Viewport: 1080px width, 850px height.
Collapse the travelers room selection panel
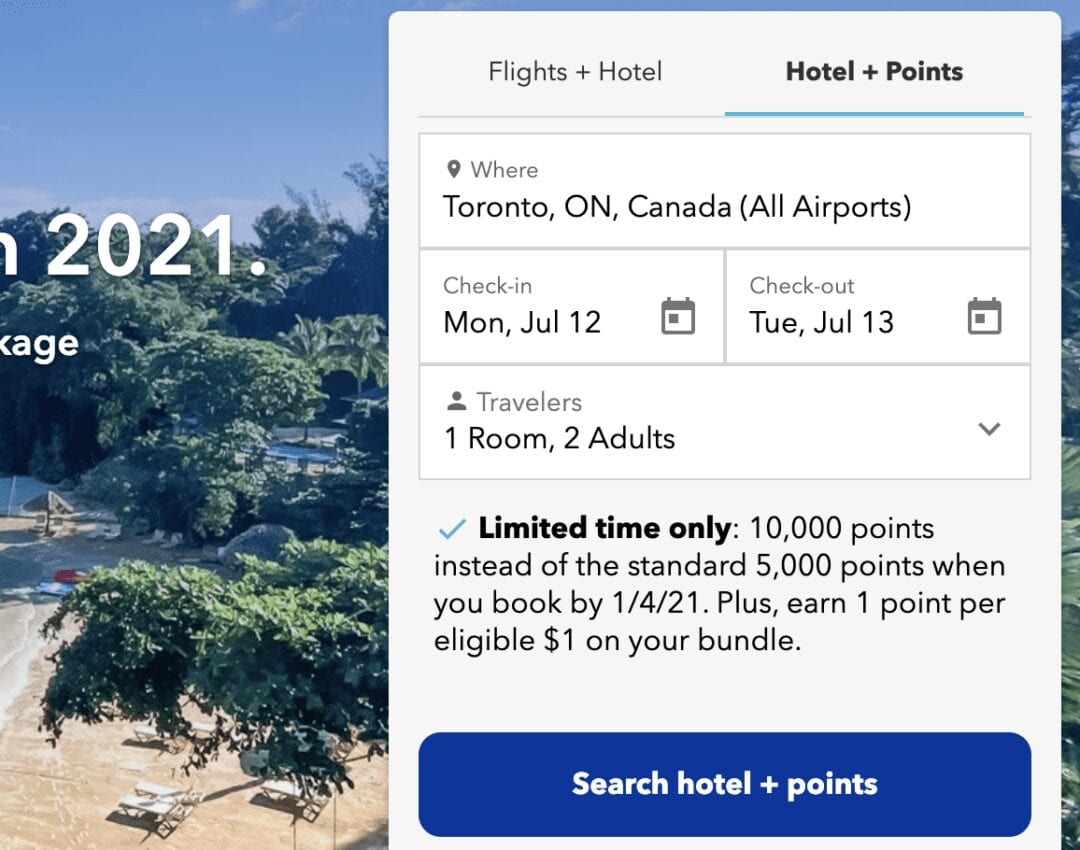click(989, 428)
